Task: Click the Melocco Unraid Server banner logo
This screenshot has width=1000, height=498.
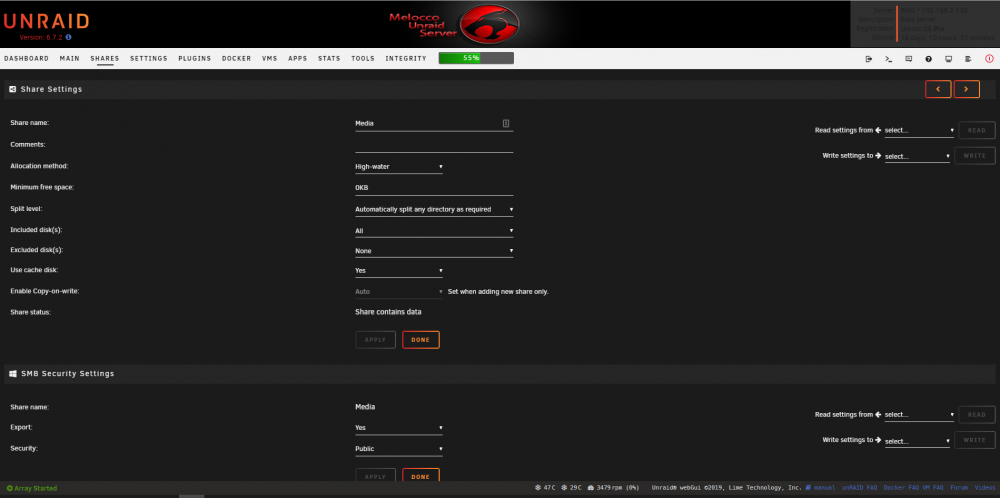Action: click(454, 24)
